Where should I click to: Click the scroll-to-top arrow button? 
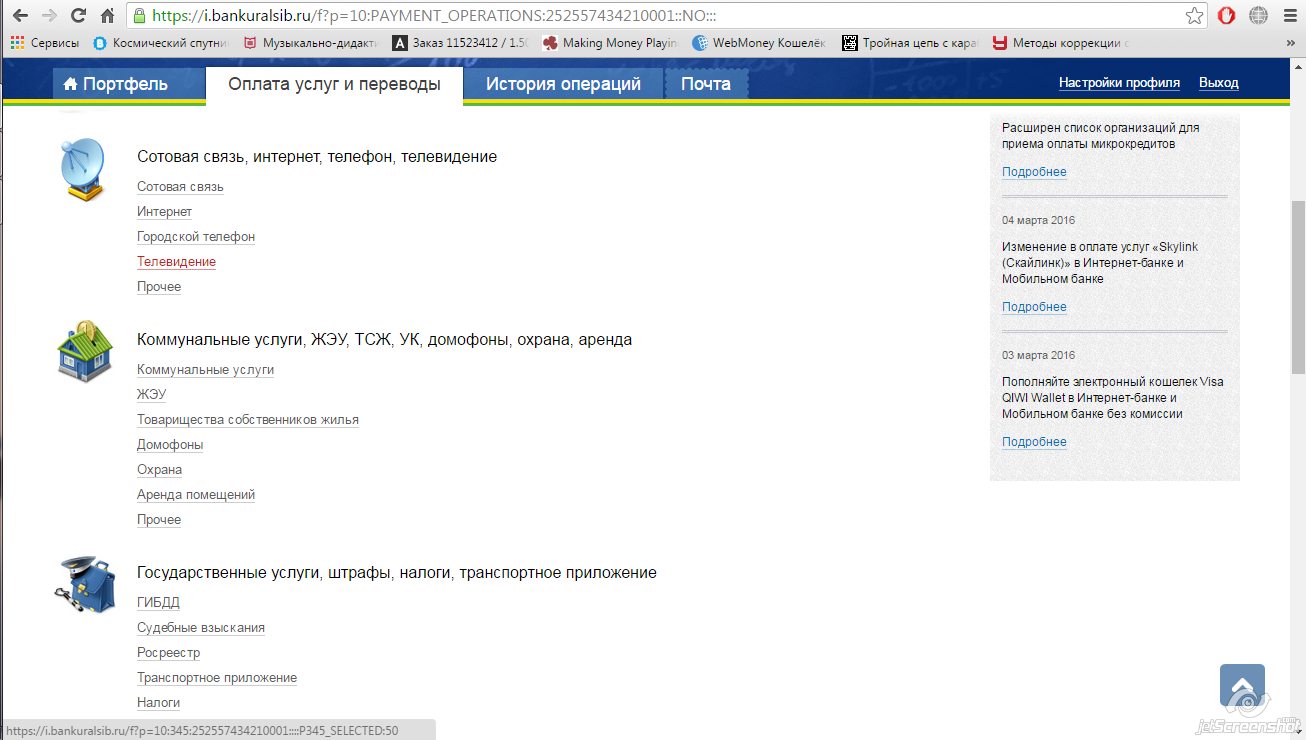pyautogui.click(x=1242, y=687)
